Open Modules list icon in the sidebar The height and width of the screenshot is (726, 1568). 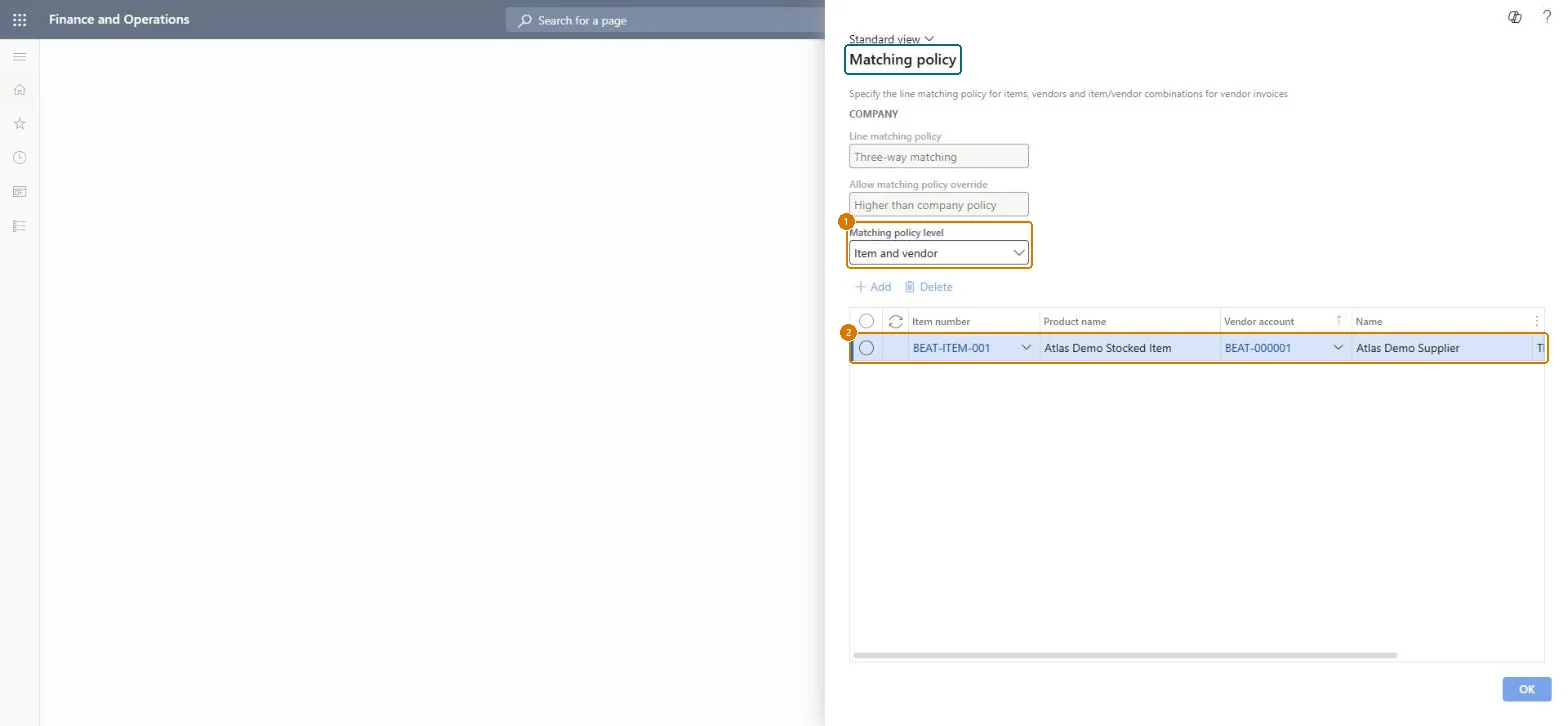(x=19, y=226)
